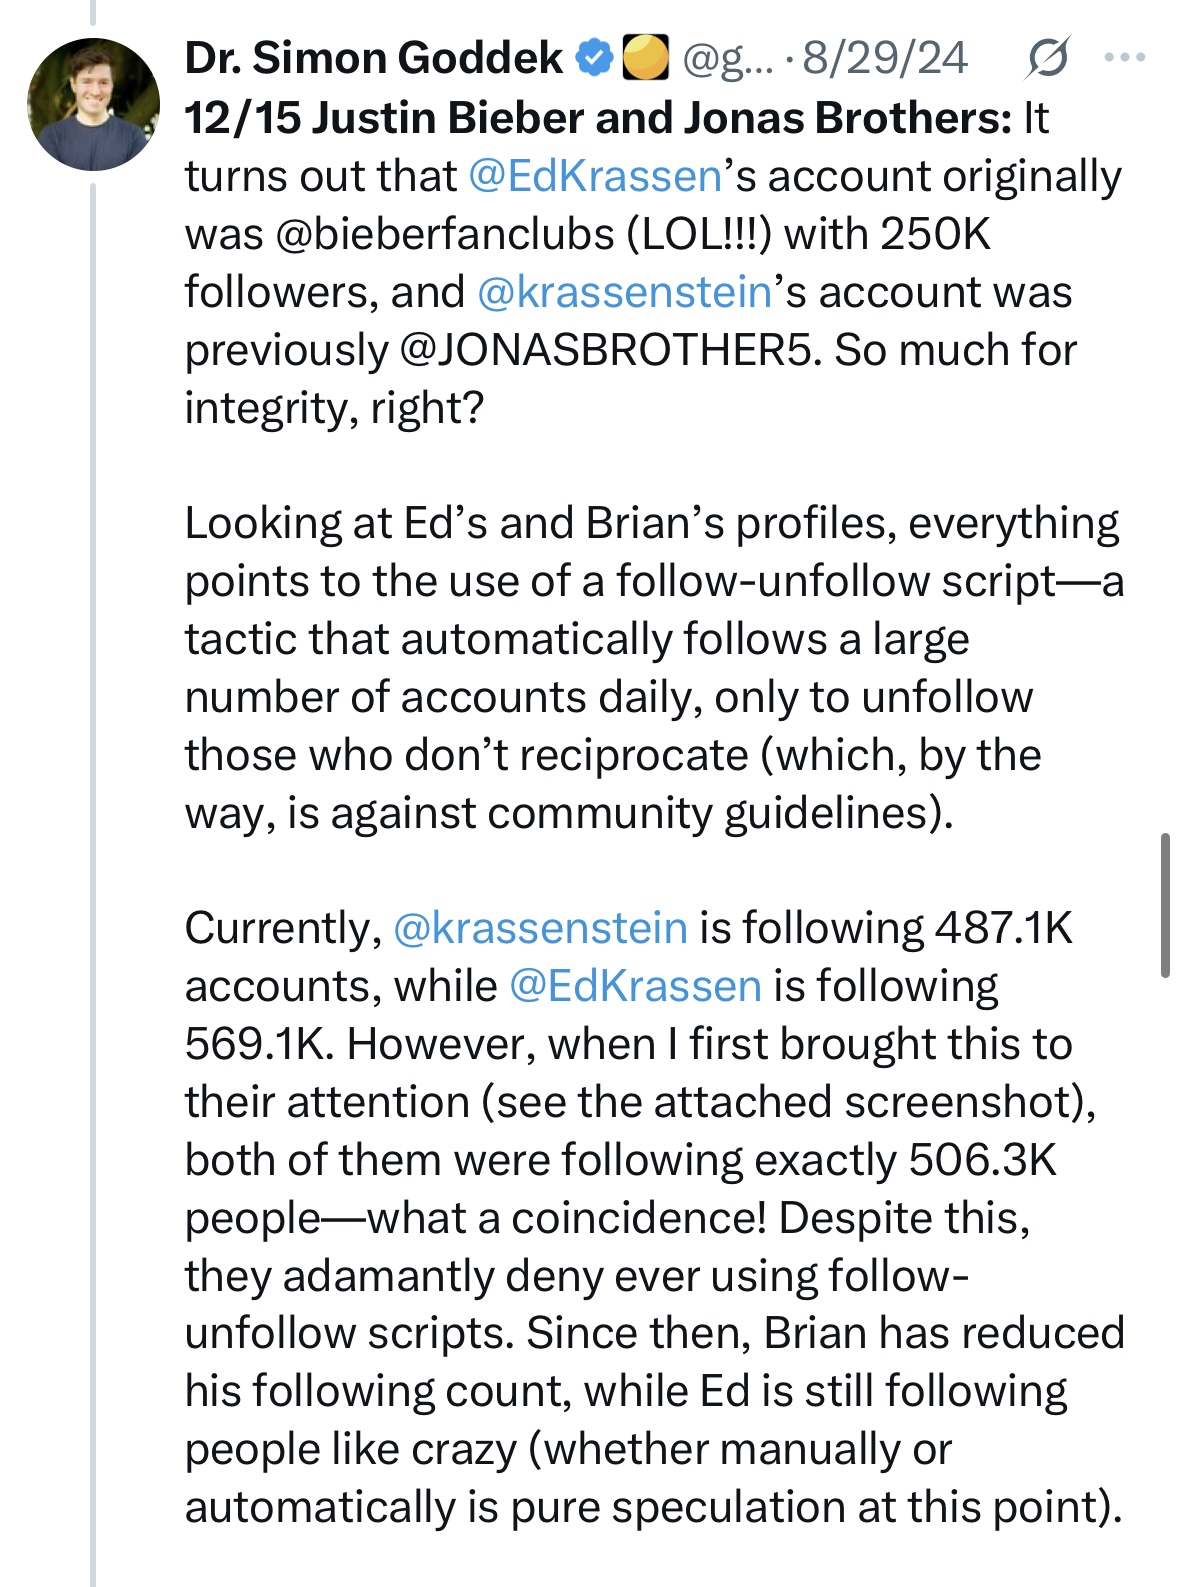Open Dr. Simon Goddek's profile photo

tap(93, 104)
